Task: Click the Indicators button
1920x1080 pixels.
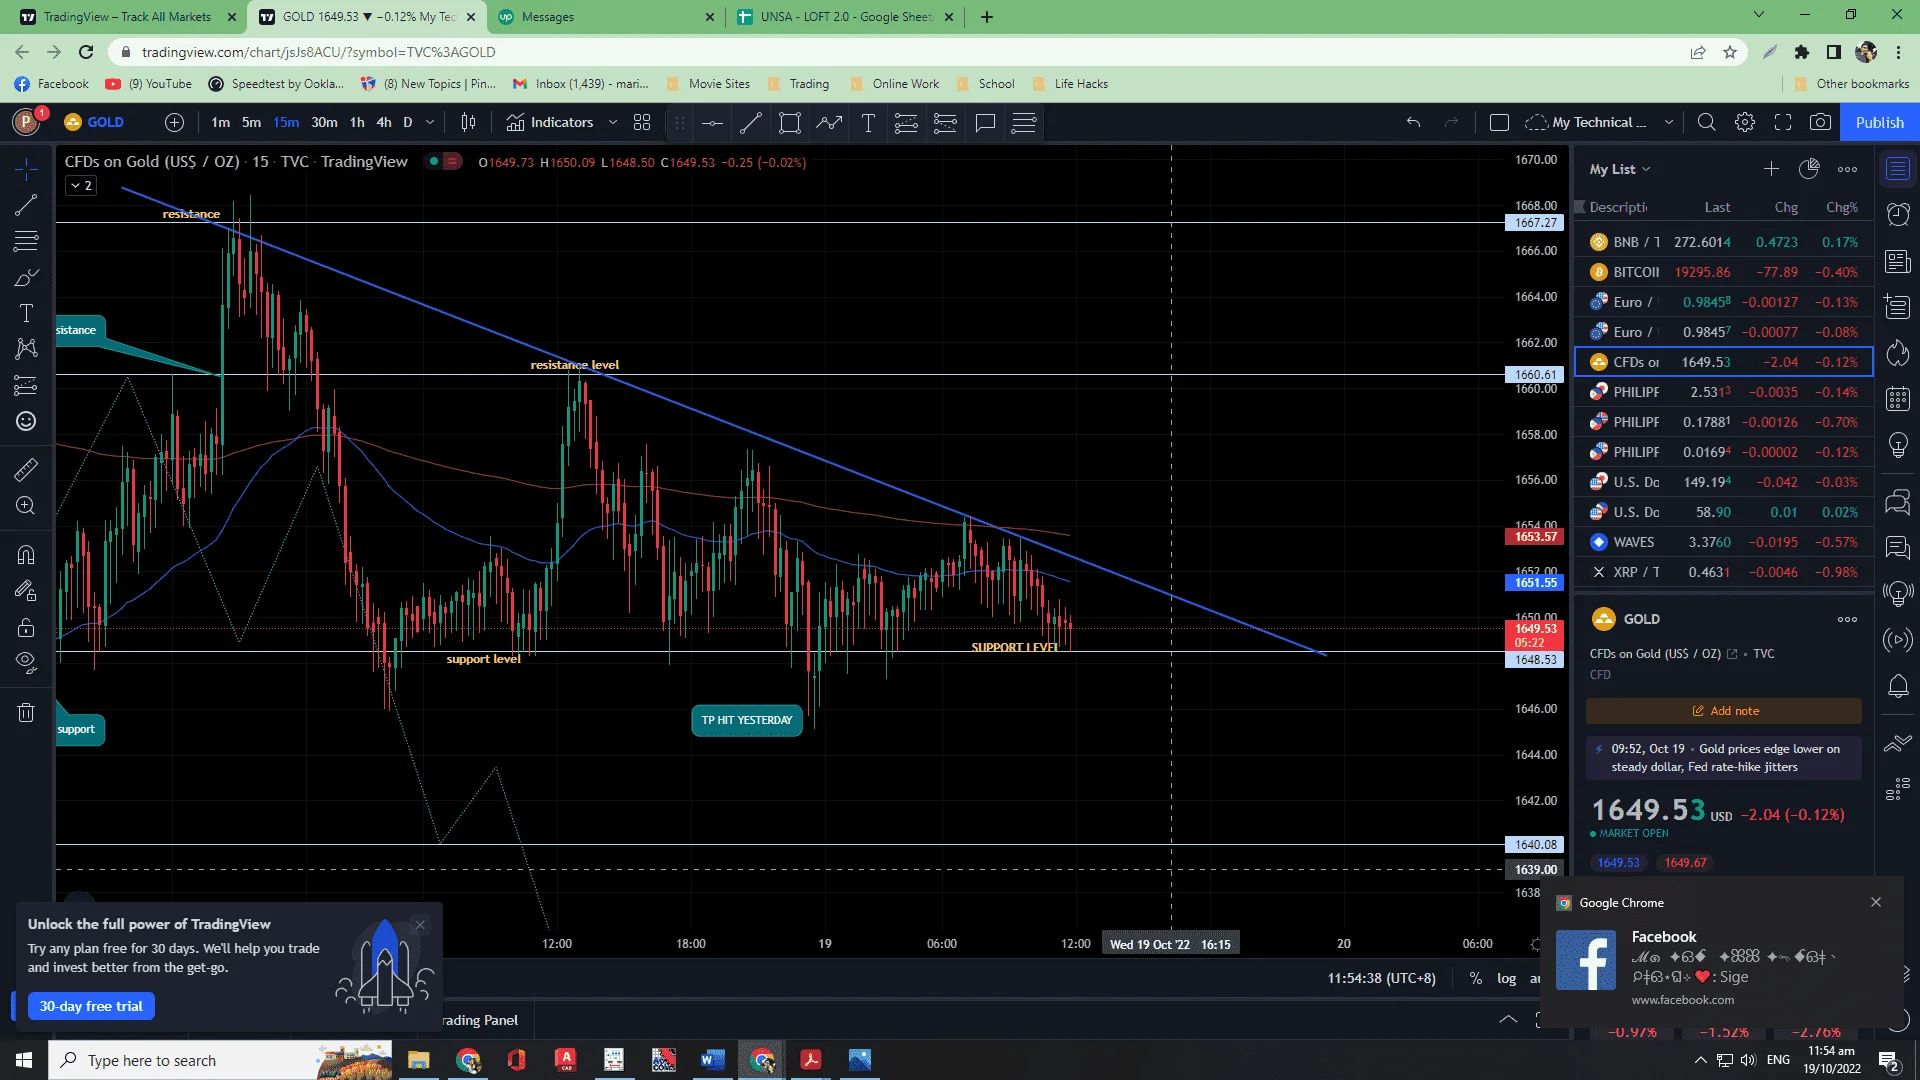Action: 550,122
